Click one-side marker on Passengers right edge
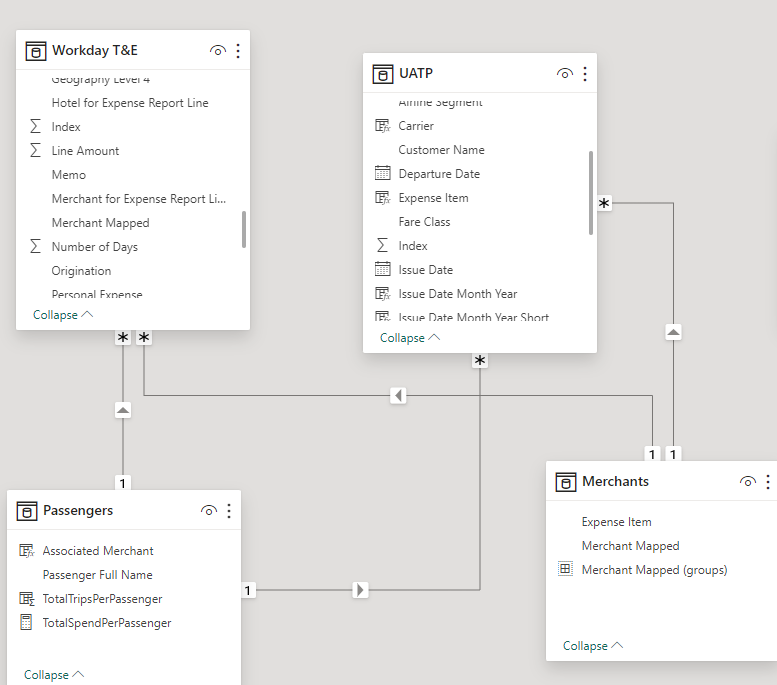Screen dimensions: 777x685 pyautogui.click(x=248, y=590)
